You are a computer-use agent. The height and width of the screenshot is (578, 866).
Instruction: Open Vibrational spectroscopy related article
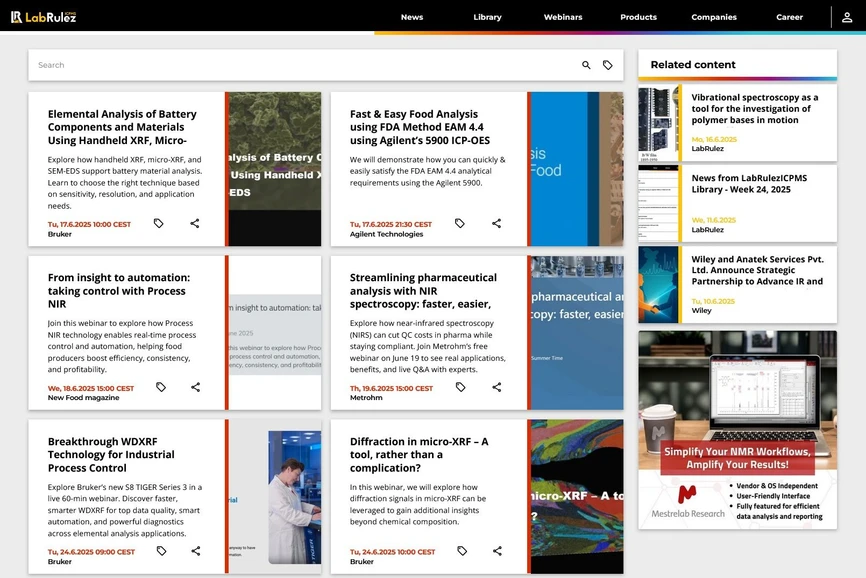tap(754, 109)
